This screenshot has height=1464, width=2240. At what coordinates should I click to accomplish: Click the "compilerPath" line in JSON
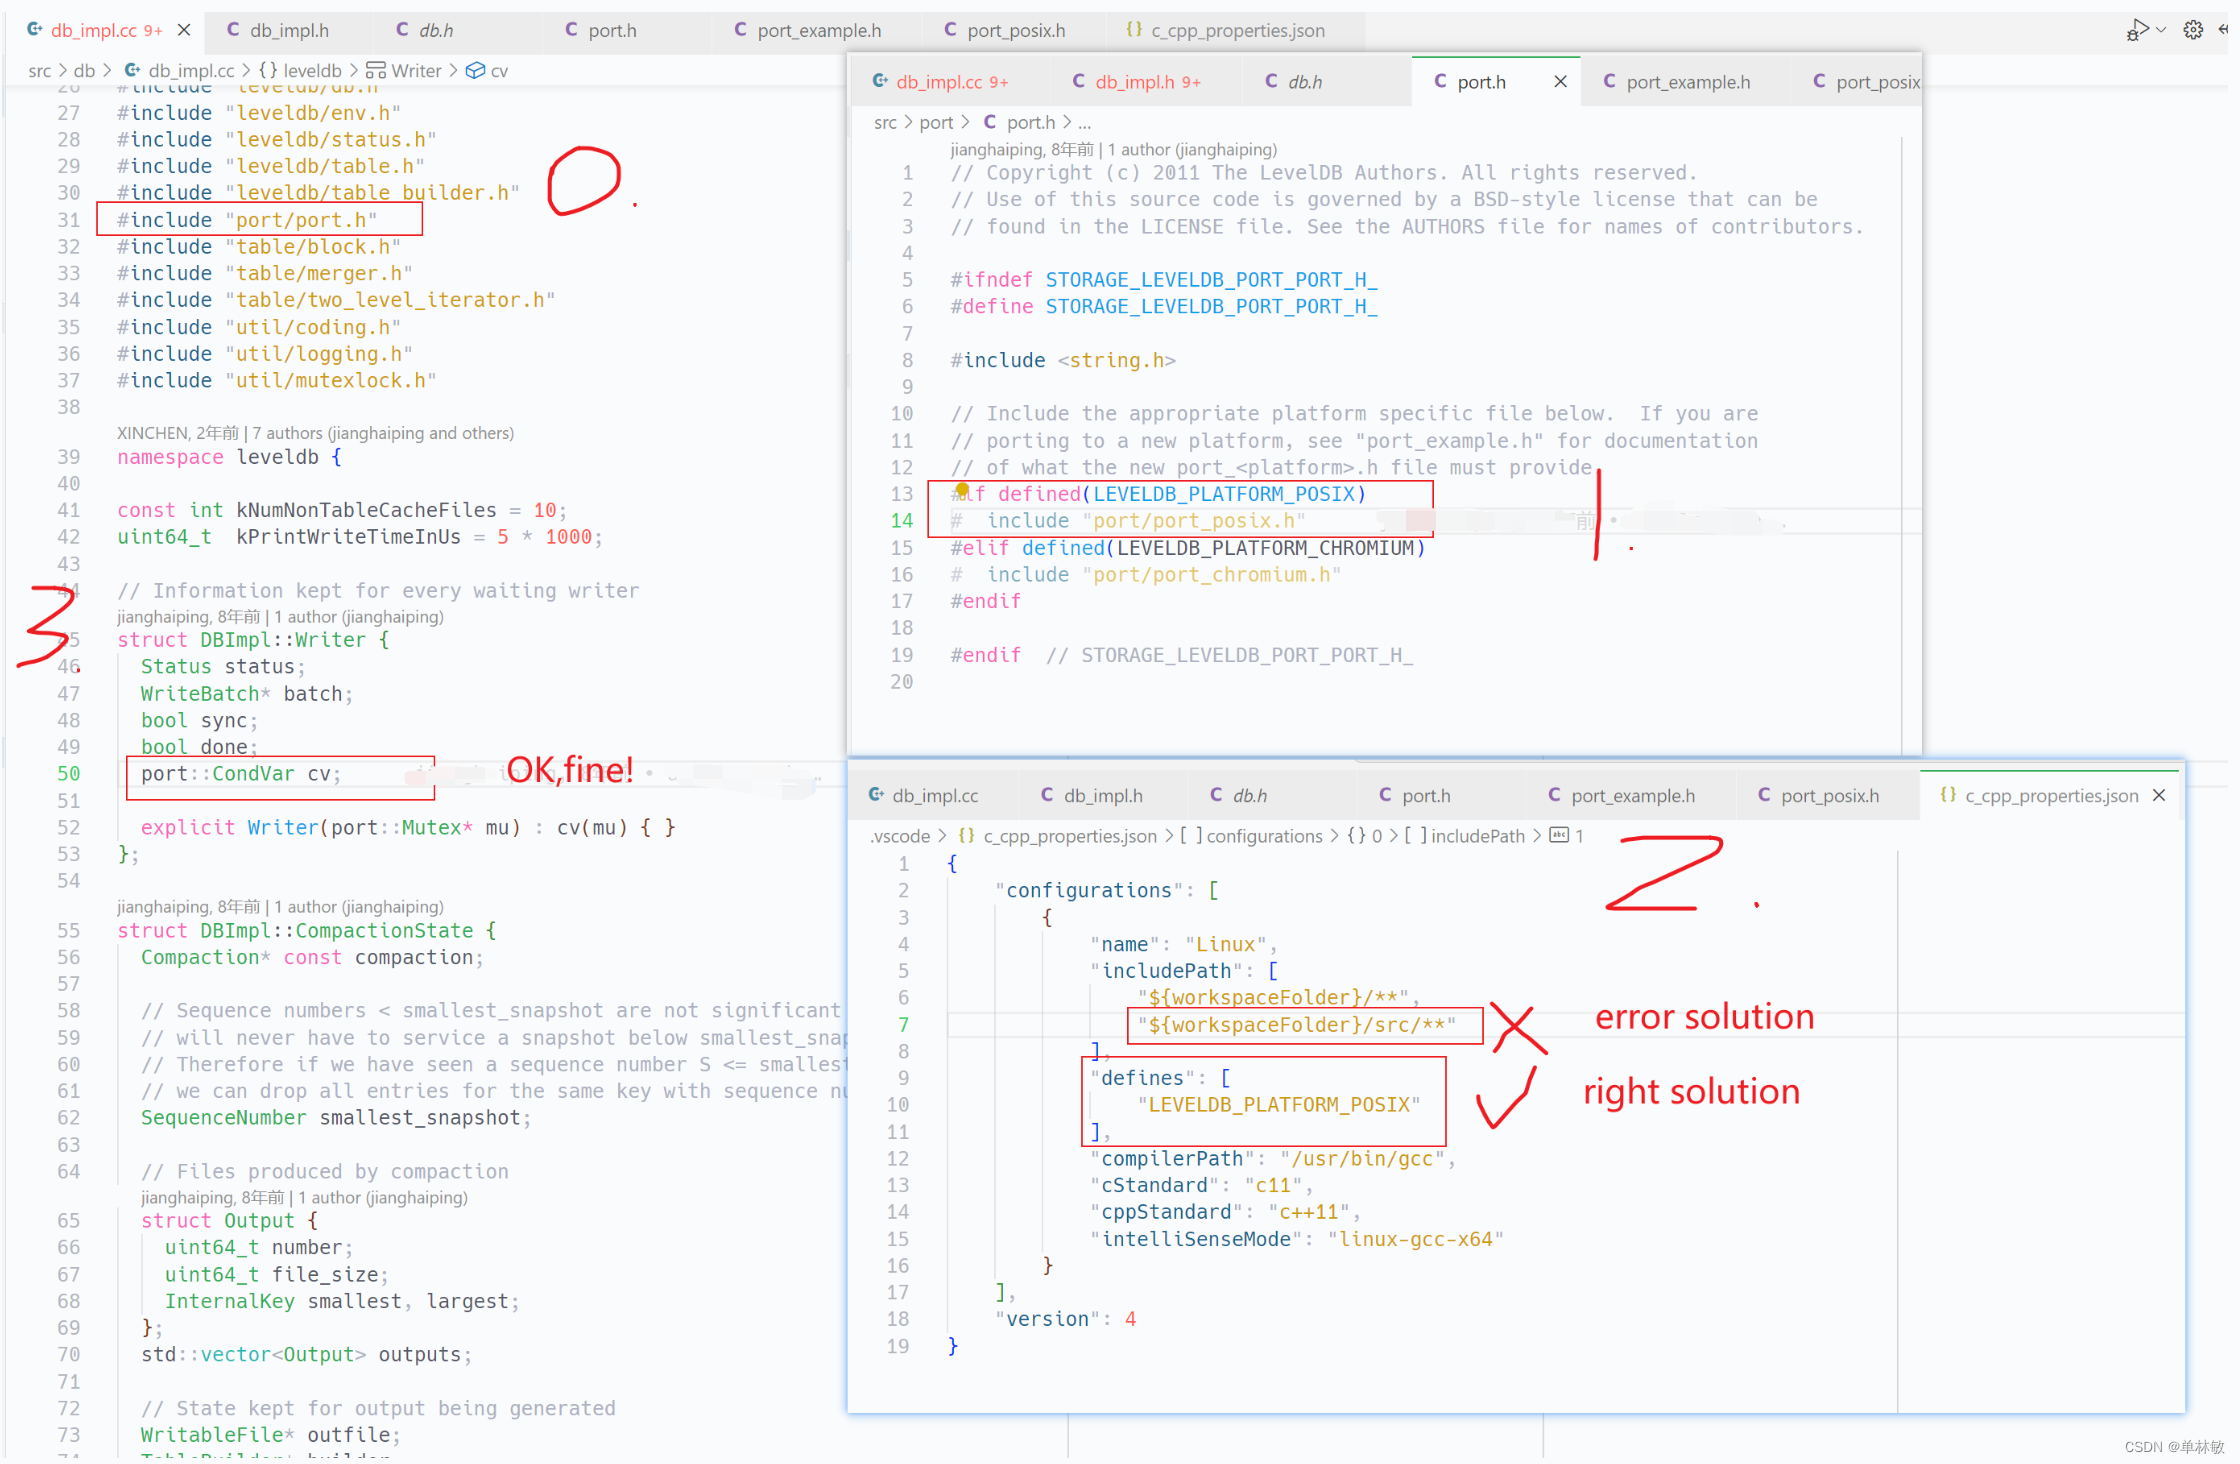pyautogui.click(x=1272, y=1159)
